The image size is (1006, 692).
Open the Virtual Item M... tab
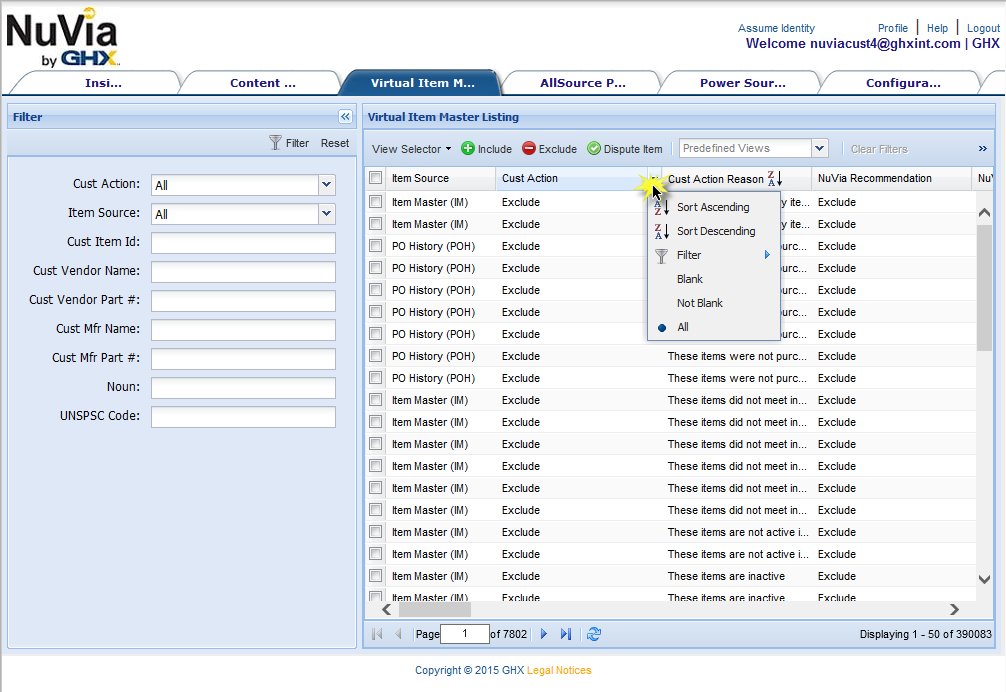click(x=422, y=83)
